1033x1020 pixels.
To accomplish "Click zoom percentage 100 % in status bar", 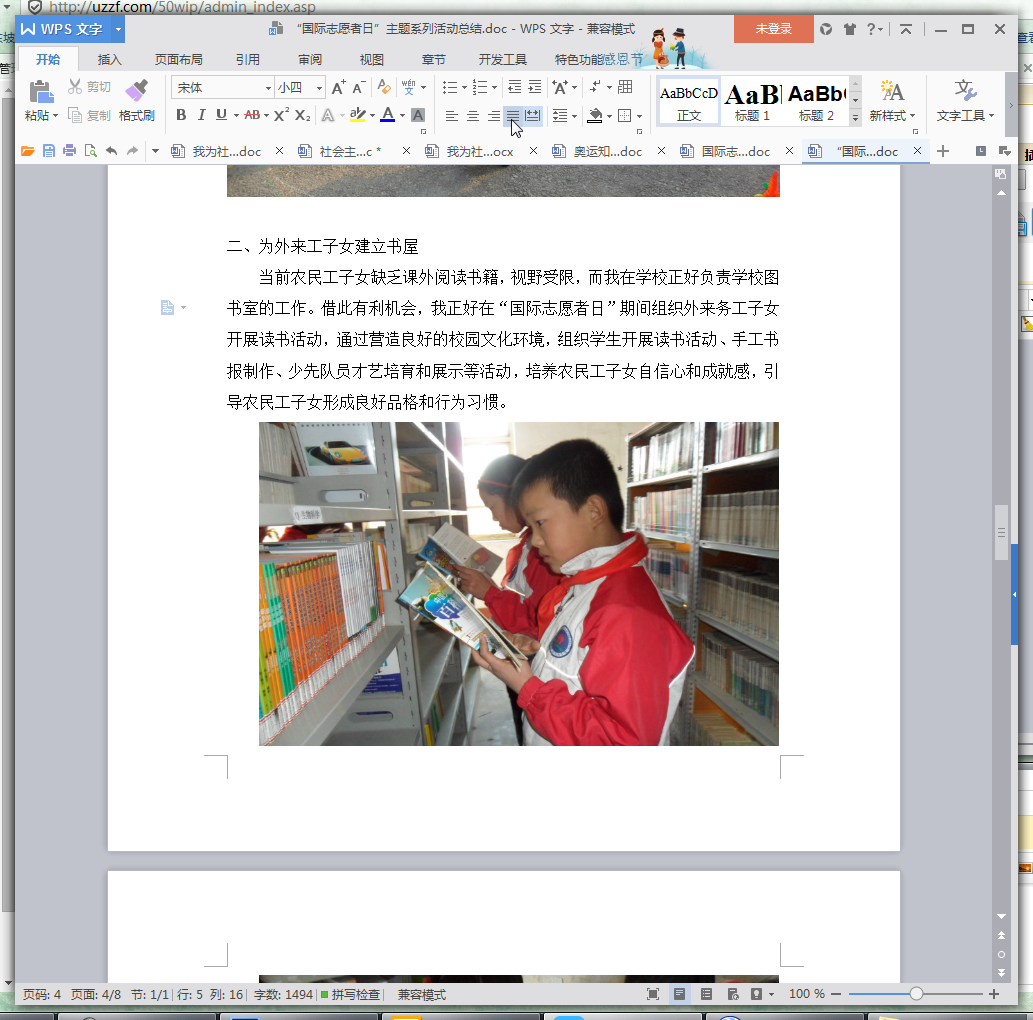I will click(806, 994).
